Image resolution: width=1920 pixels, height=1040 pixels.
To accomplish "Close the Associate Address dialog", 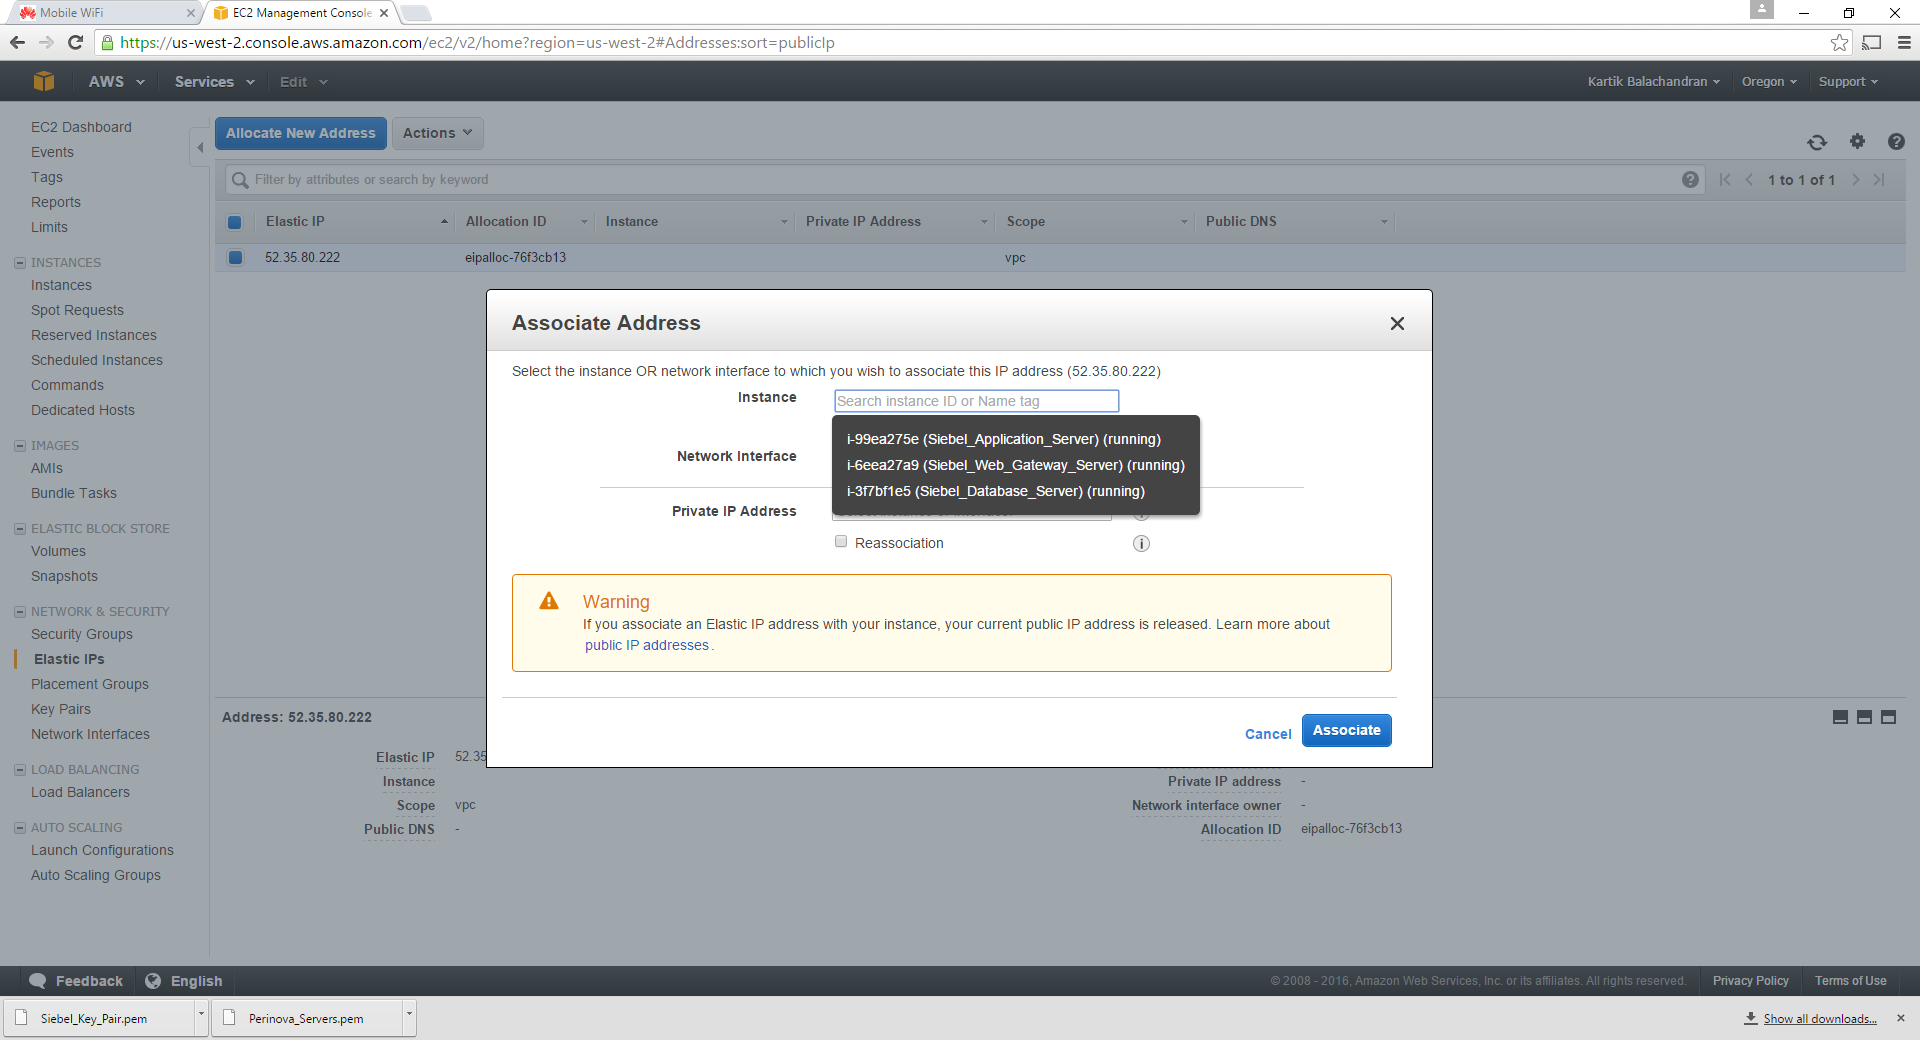I will (1397, 323).
